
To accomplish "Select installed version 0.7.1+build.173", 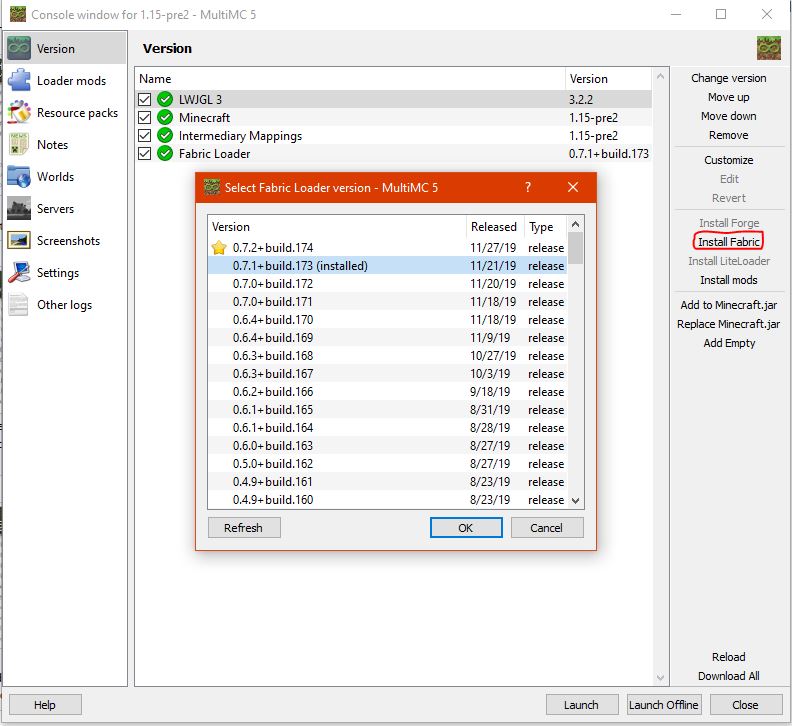I will [x=387, y=266].
